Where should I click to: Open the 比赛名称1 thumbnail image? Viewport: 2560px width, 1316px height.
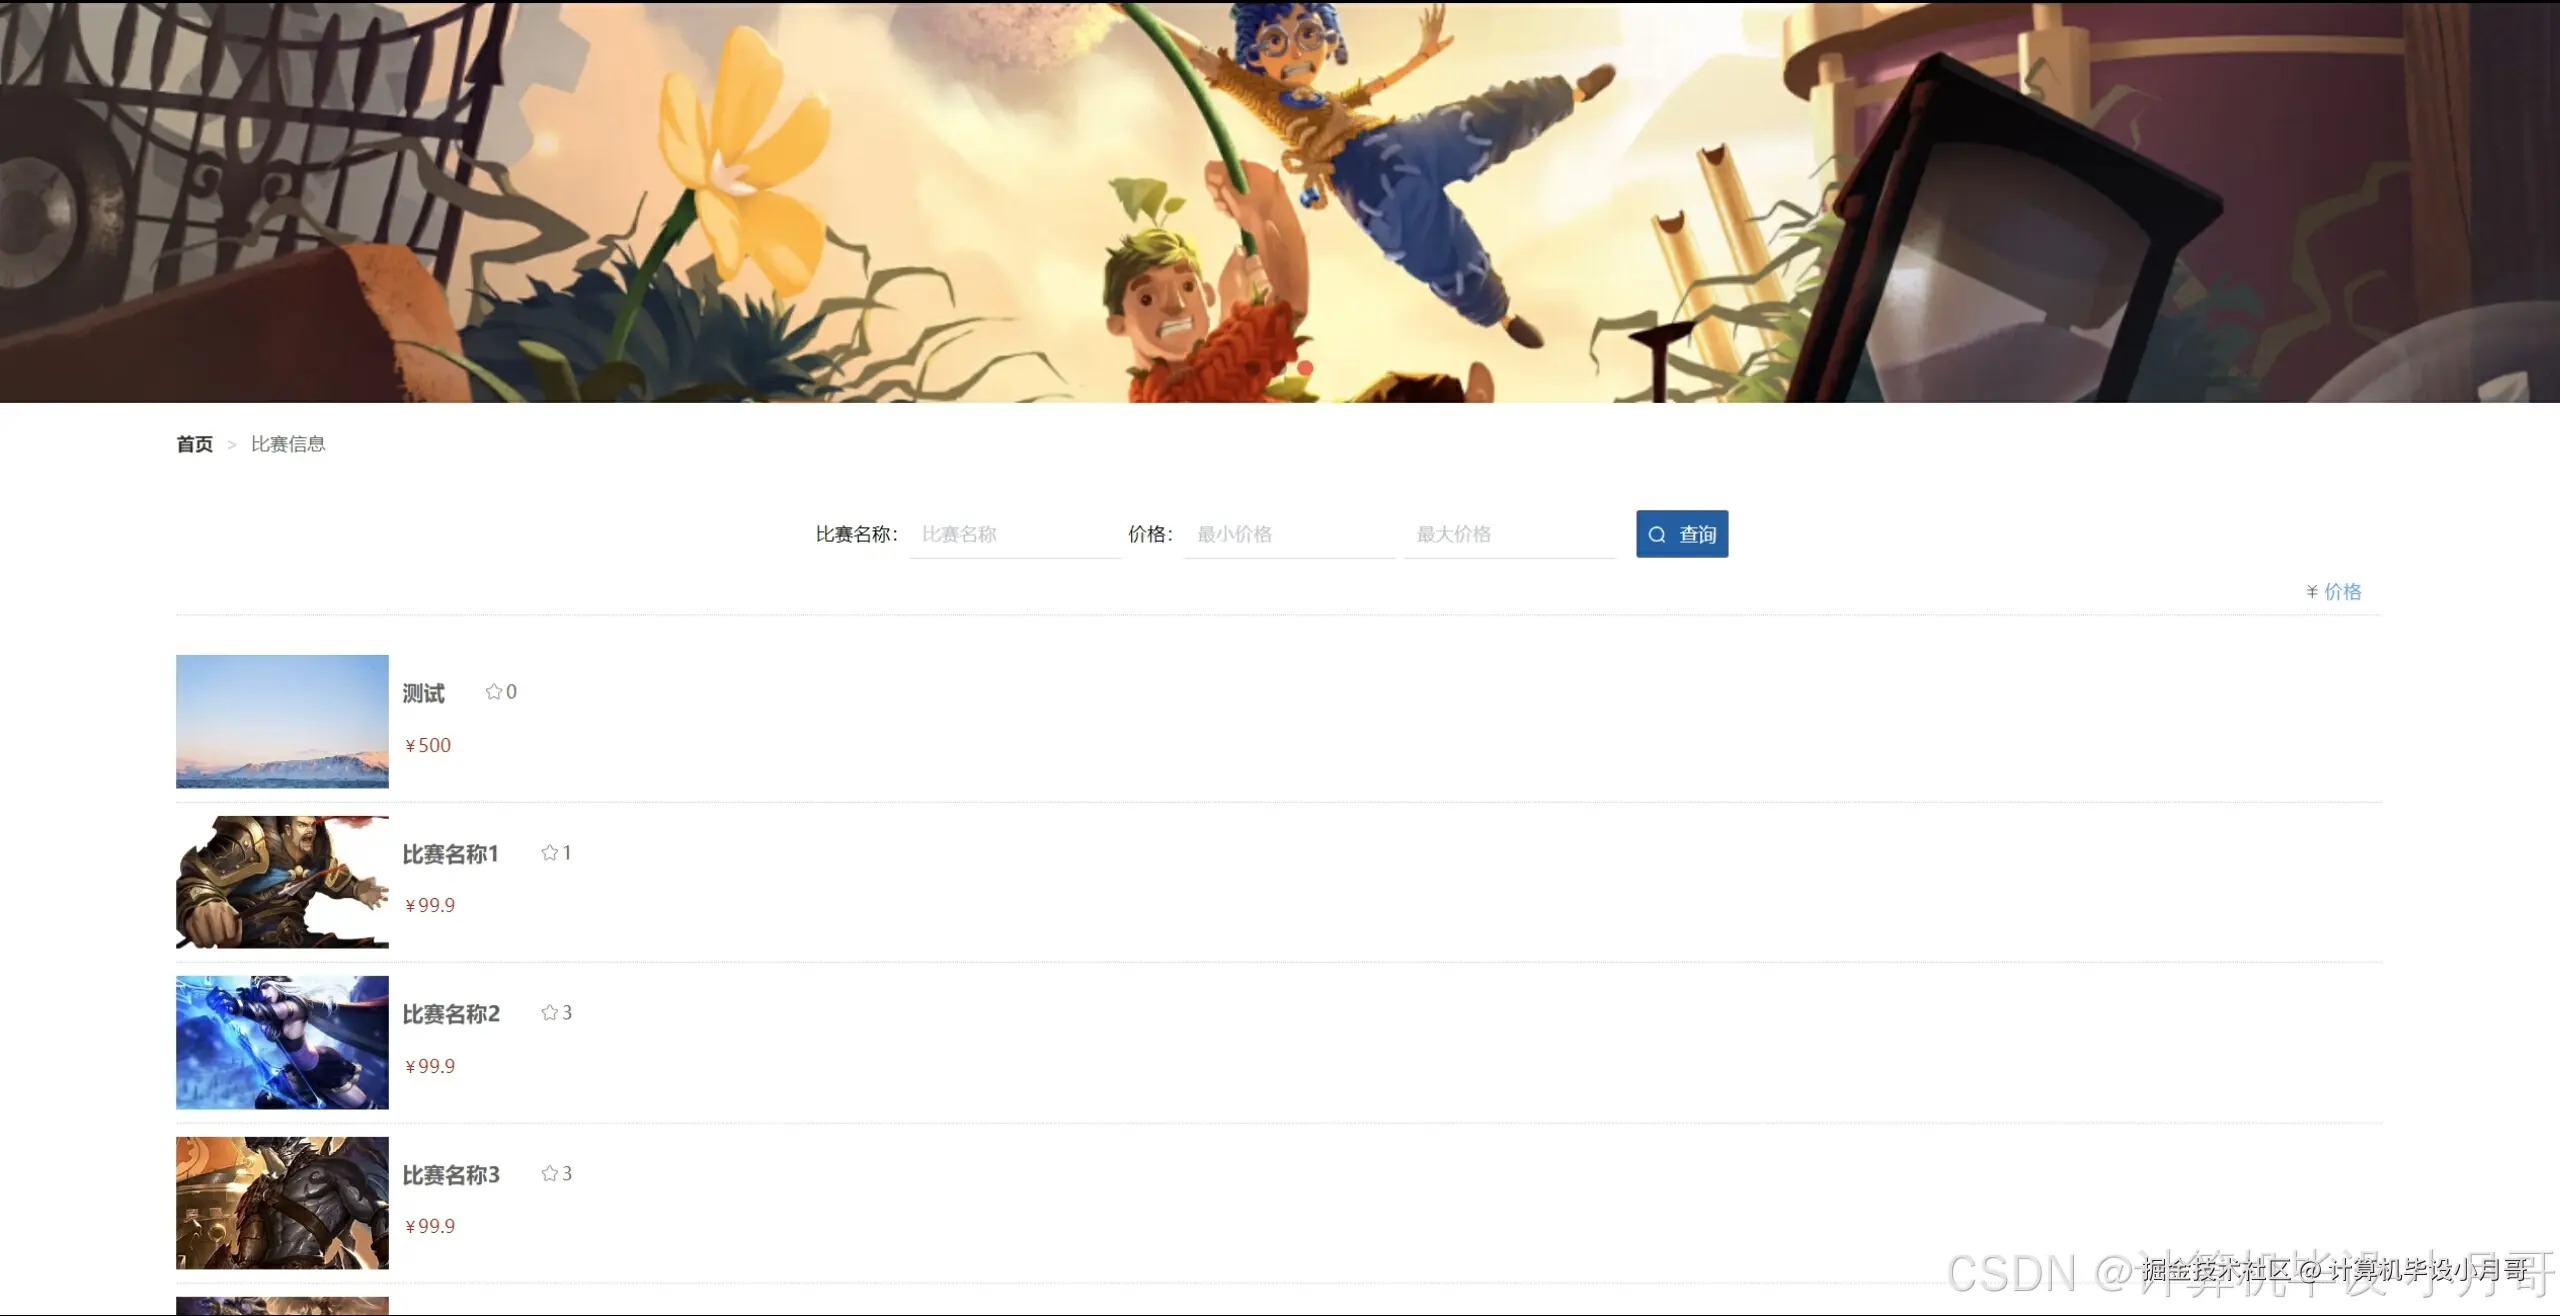282,882
